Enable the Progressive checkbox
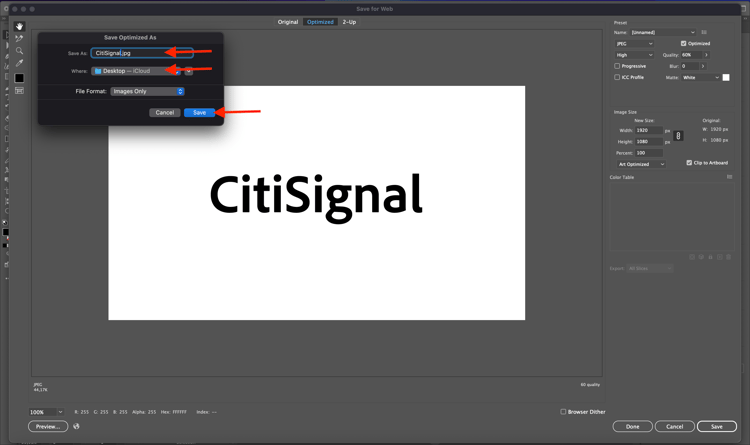 617,66
